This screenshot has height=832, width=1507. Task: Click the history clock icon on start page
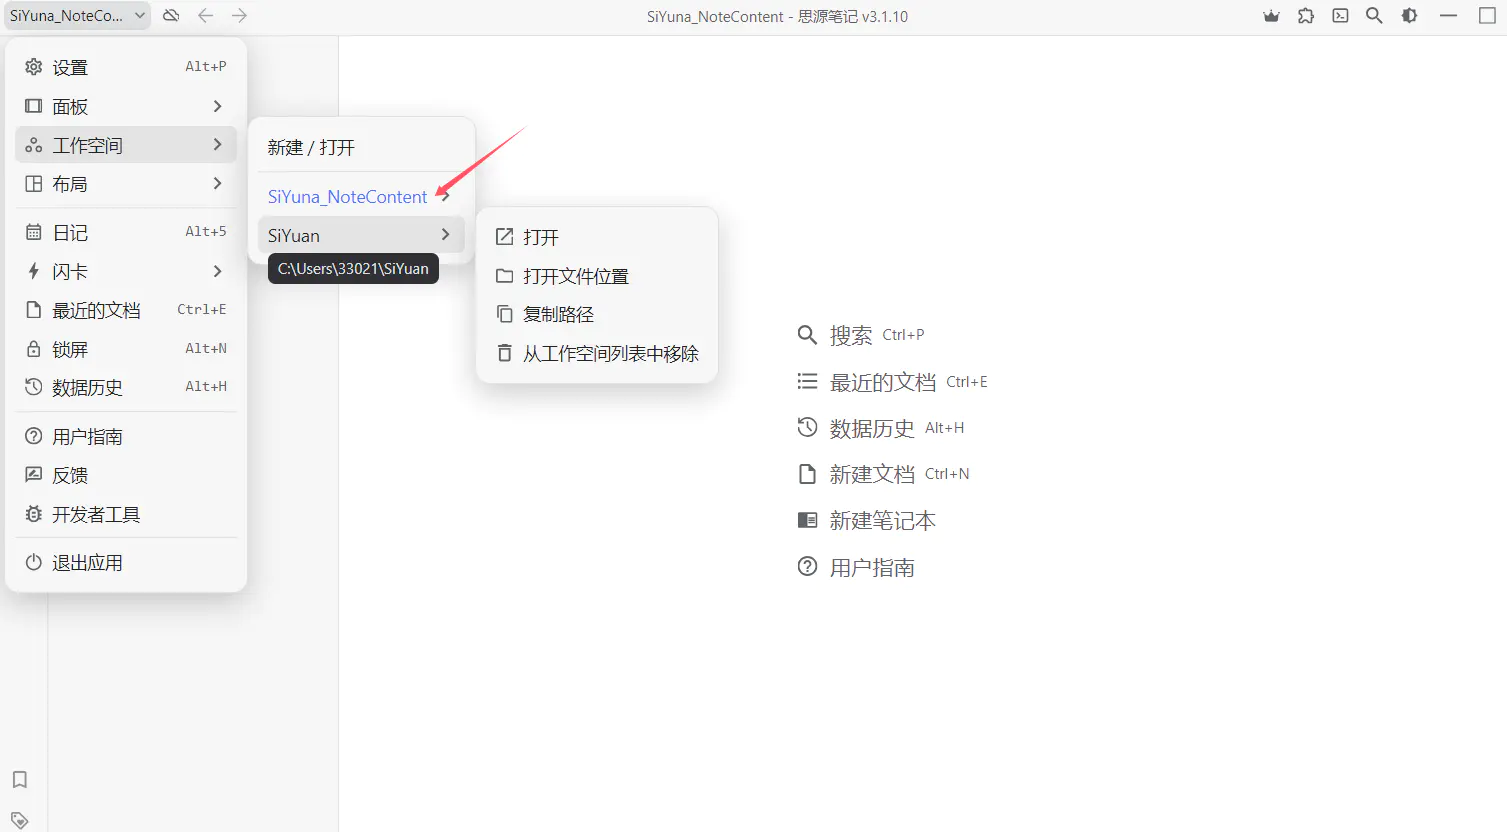tap(807, 428)
